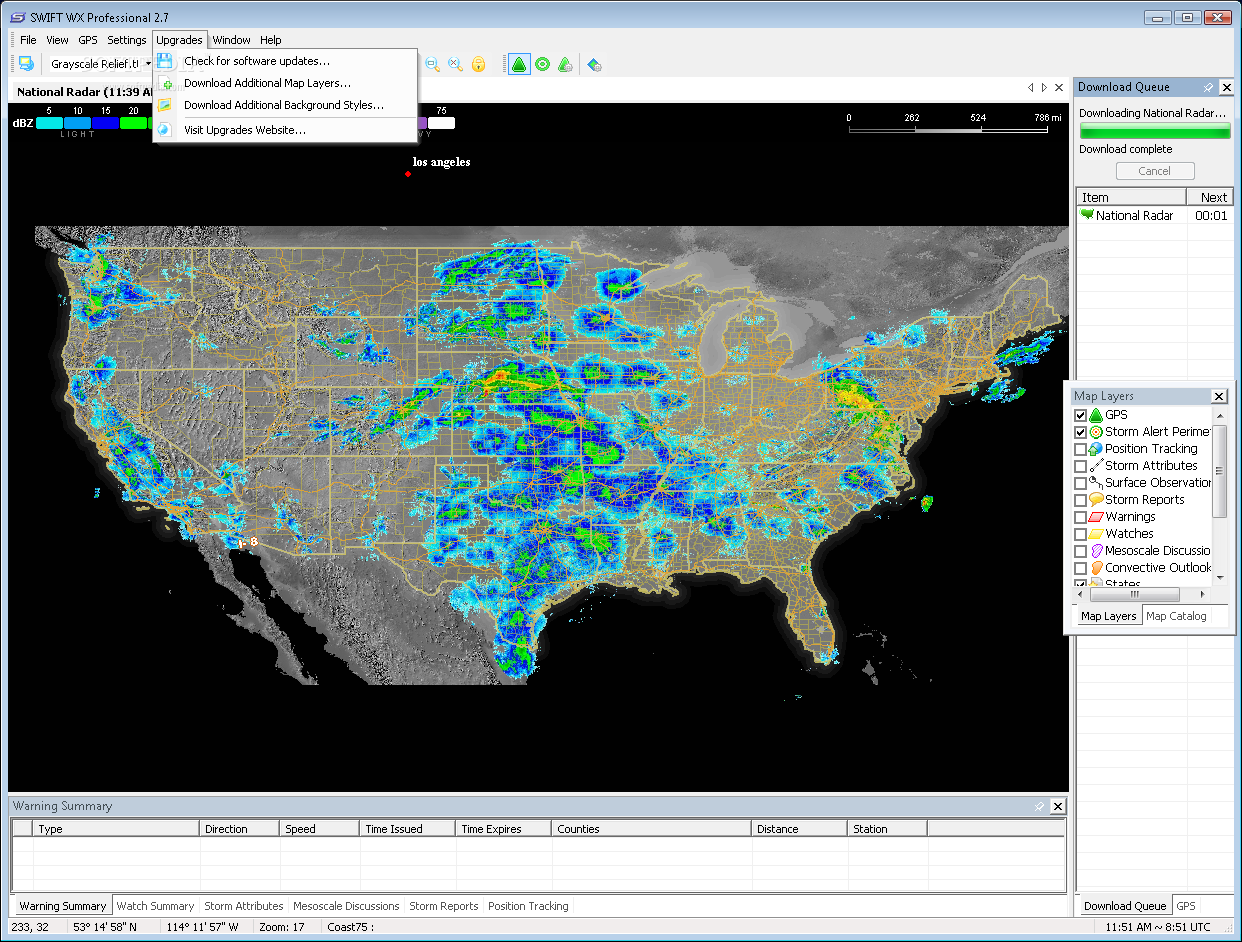Click the pin icon in Warning Summary header

(x=1039, y=806)
